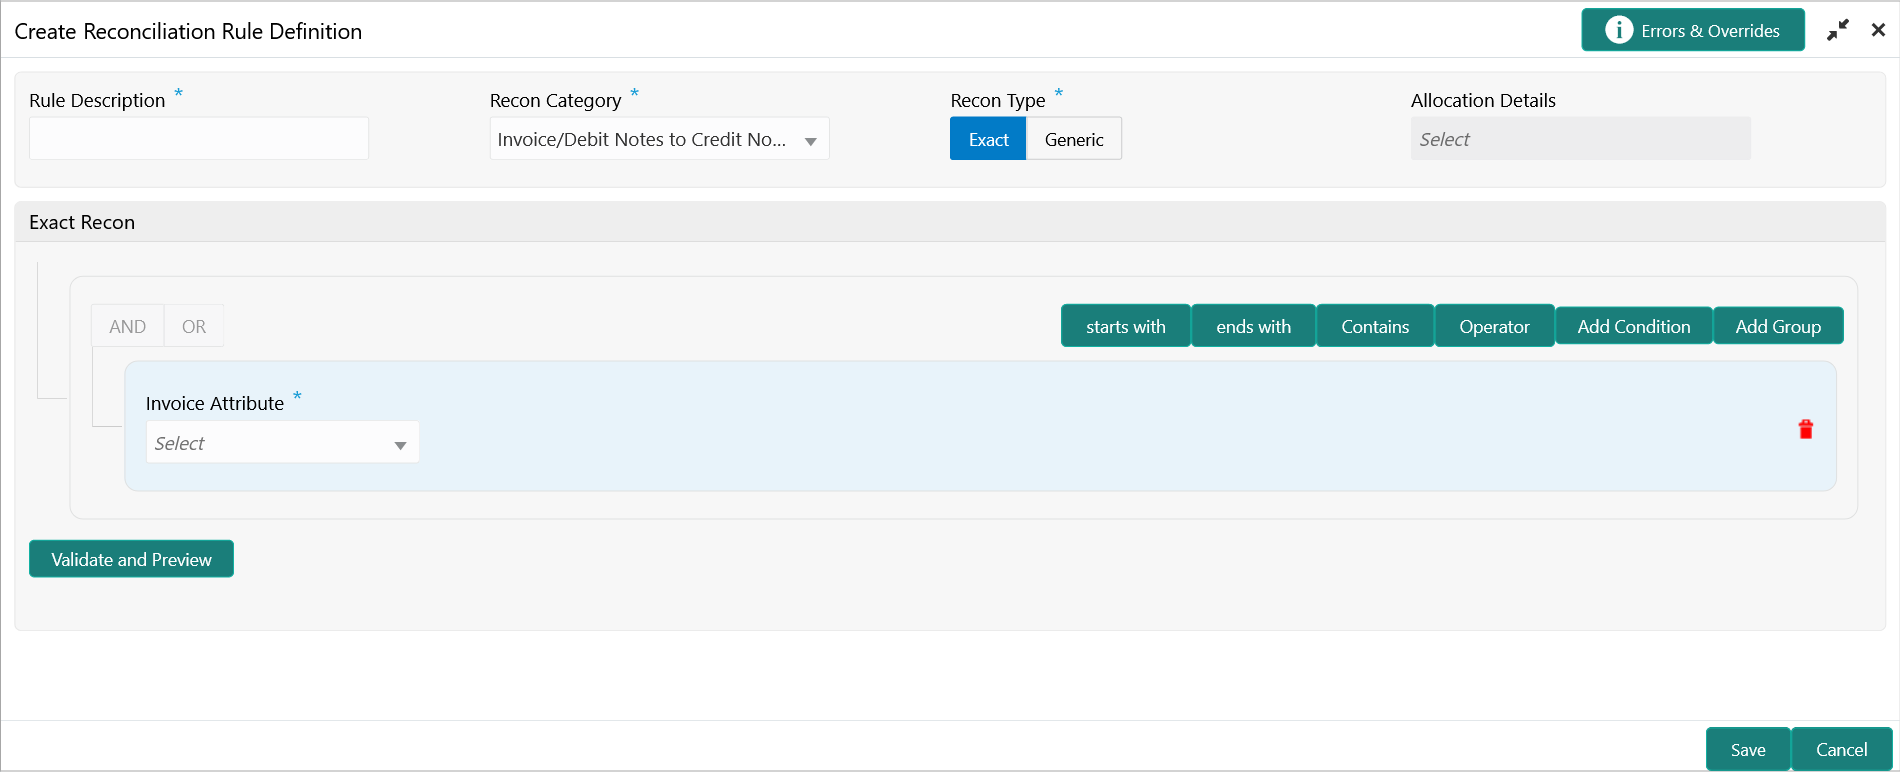Delete the Invoice Attribute condition row
Screen dimensions: 1900x772
pos(1806,429)
